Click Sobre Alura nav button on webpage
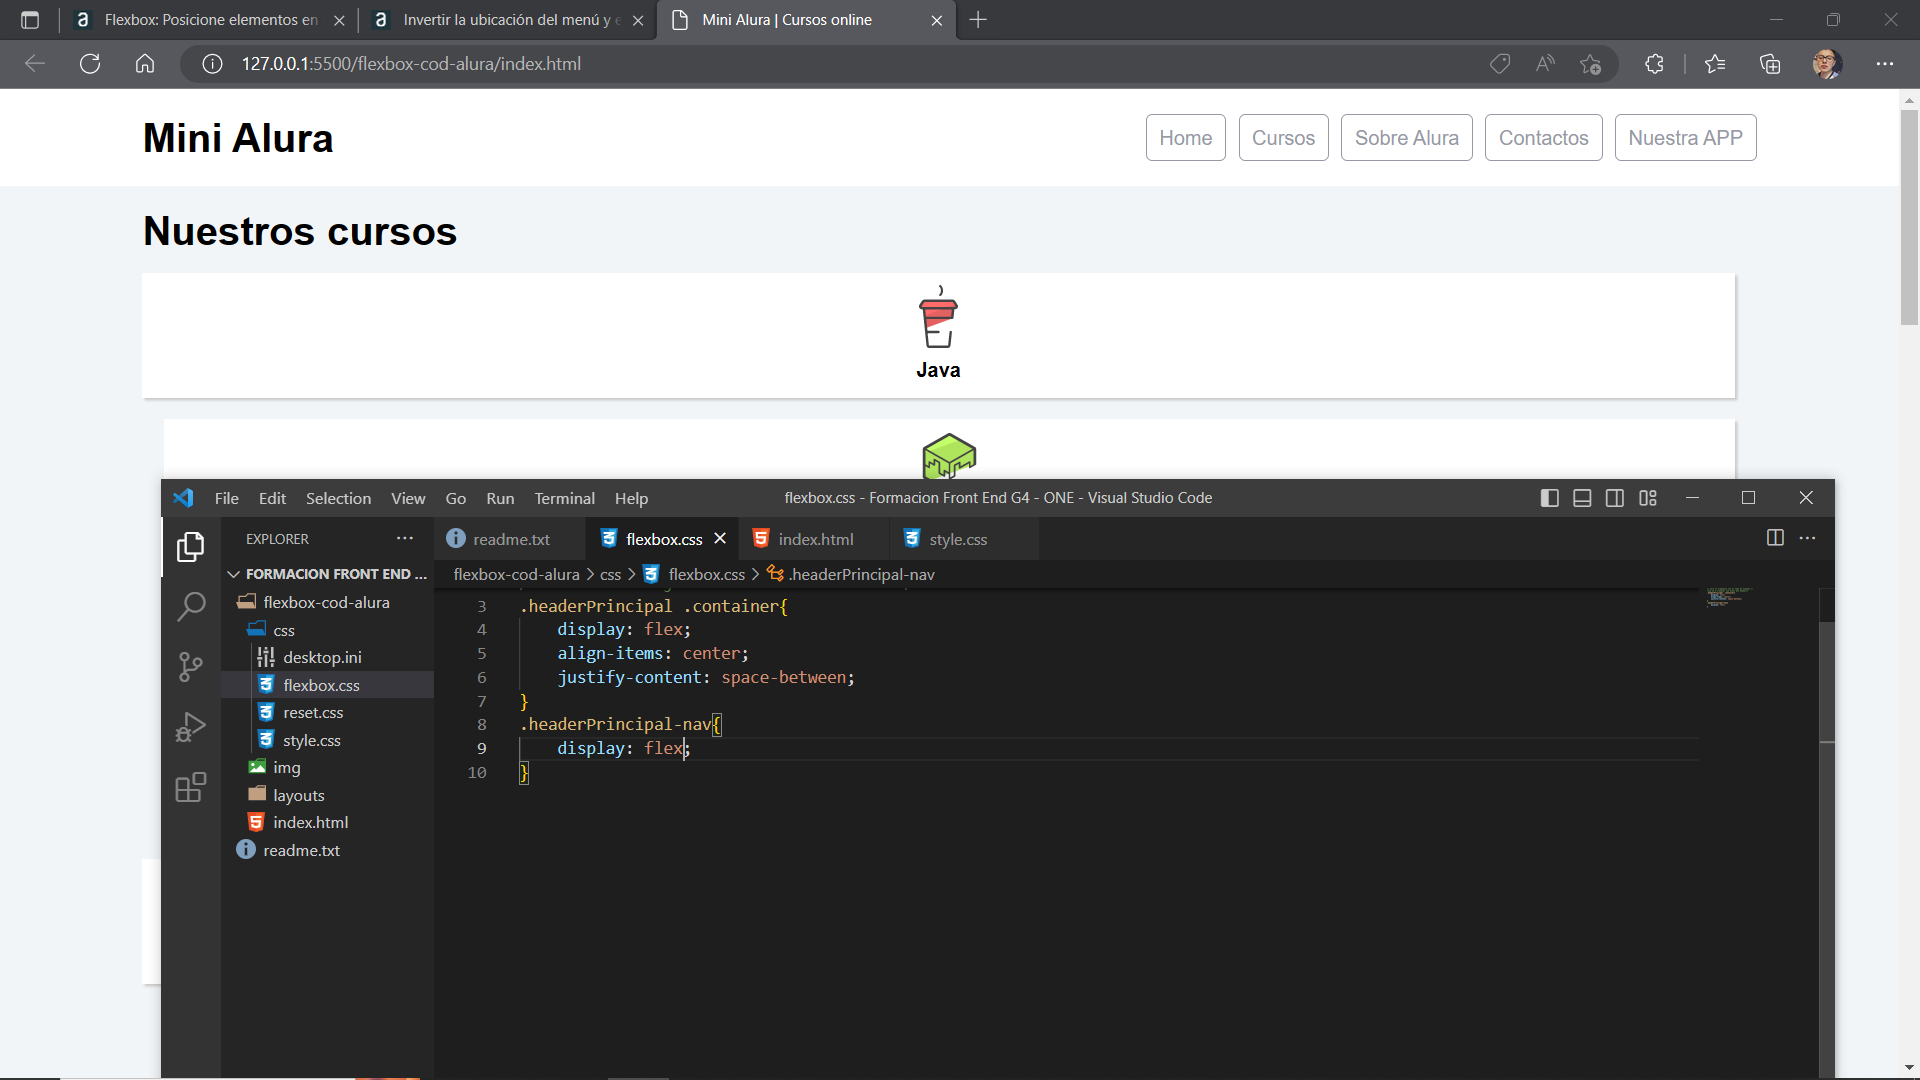The height and width of the screenshot is (1080, 1920). point(1406,138)
